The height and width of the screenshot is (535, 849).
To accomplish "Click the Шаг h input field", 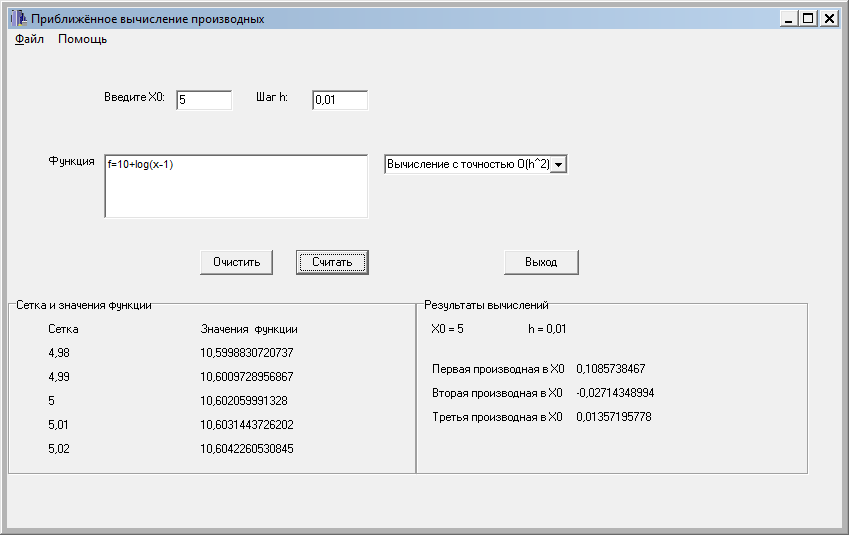I will [340, 100].
